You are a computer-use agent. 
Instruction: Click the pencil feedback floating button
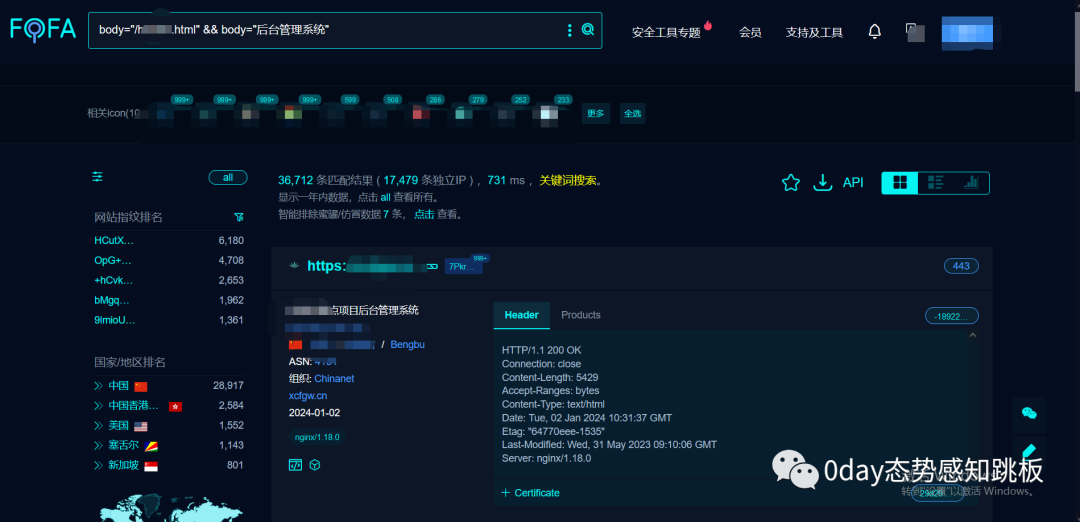1029,449
